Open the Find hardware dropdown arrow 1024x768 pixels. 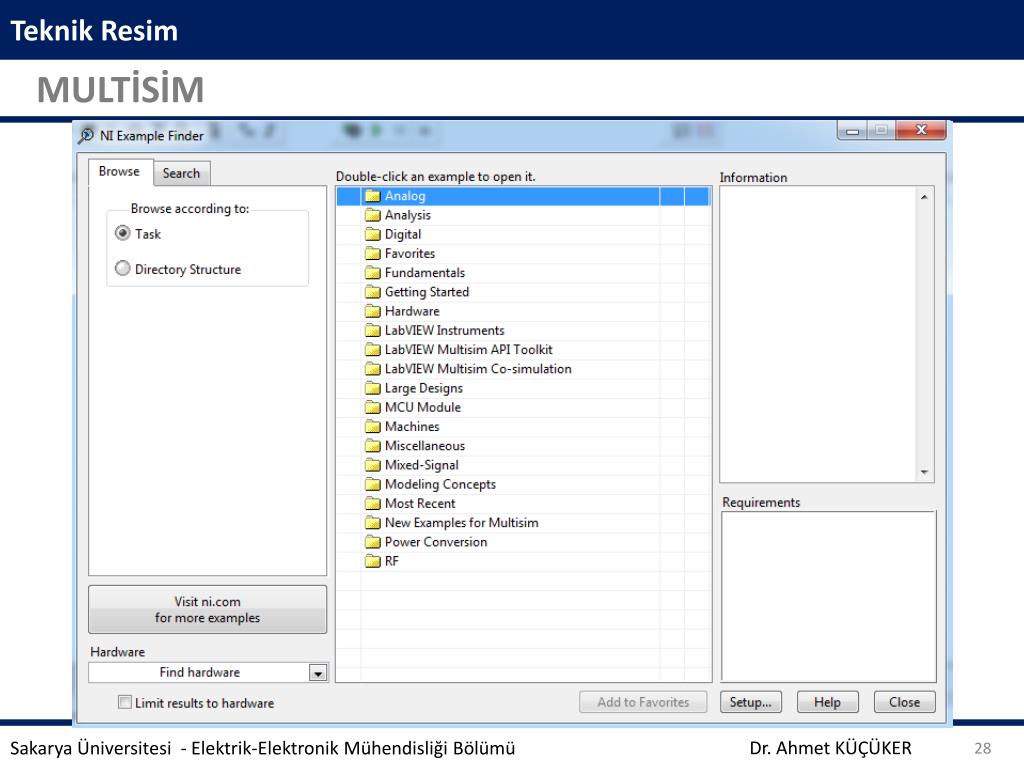coord(318,673)
